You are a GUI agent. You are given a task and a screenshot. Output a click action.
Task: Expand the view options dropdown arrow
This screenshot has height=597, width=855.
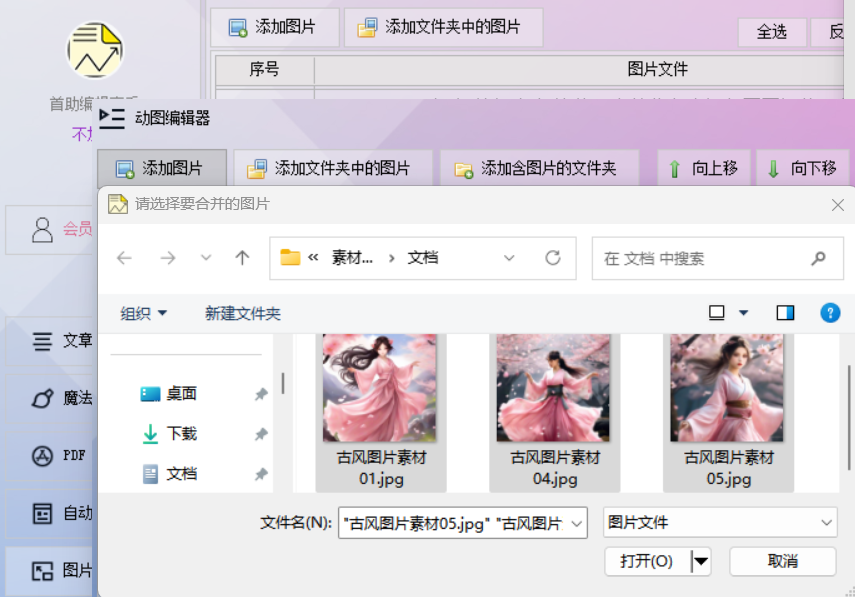pyautogui.click(x=743, y=313)
